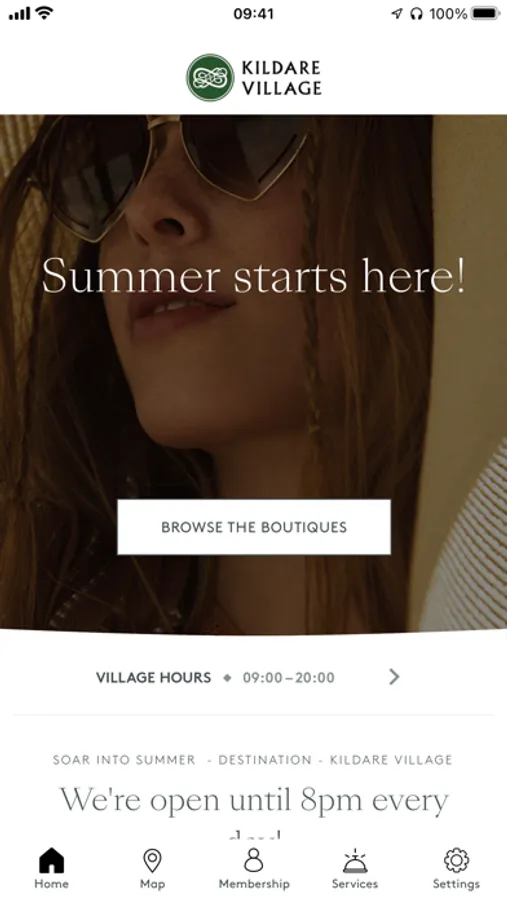Open the Village Hours label

coord(153,677)
